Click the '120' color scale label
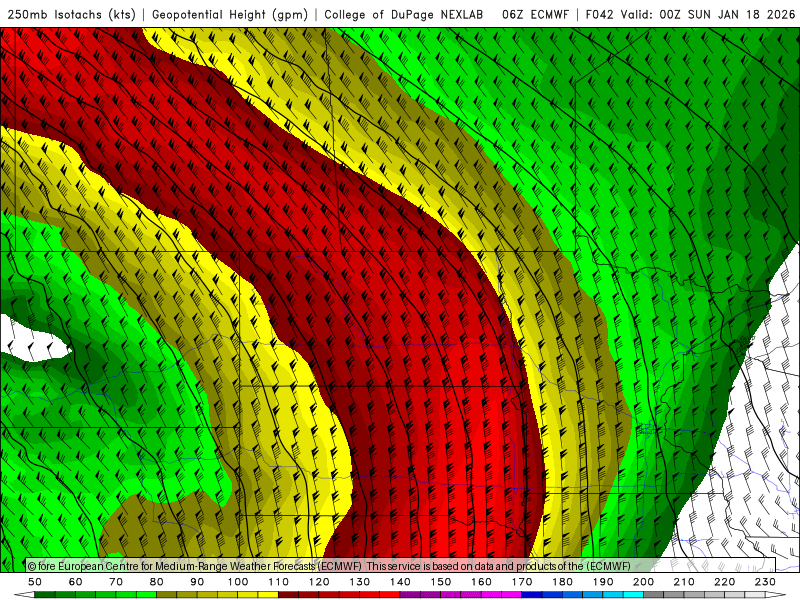Image resolution: width=800 pixels, height=600 pixels. (319, 582)
